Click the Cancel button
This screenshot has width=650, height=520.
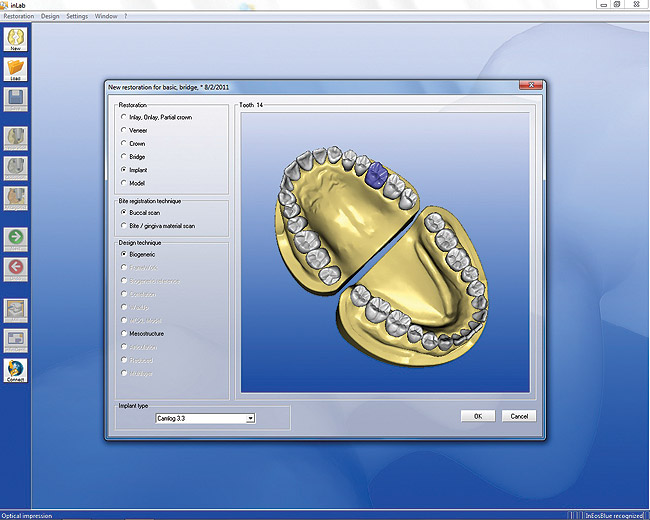coord(518,416)
